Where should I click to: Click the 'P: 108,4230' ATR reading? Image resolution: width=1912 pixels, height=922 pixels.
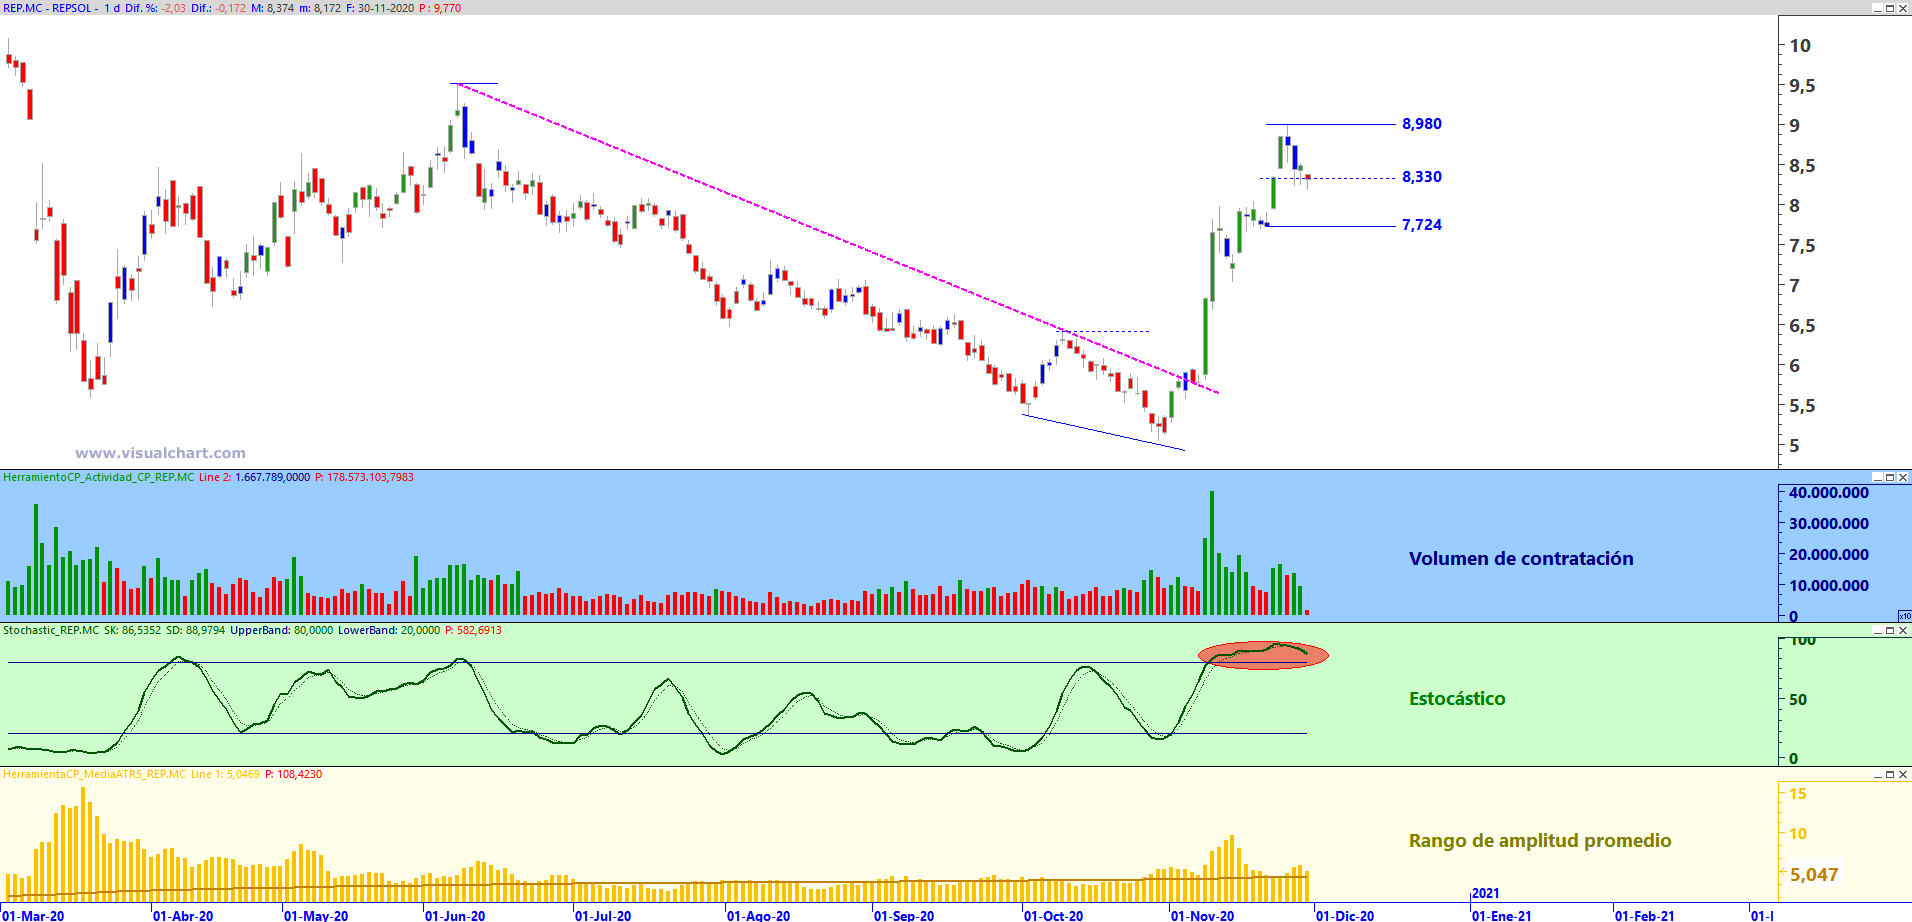293,775
